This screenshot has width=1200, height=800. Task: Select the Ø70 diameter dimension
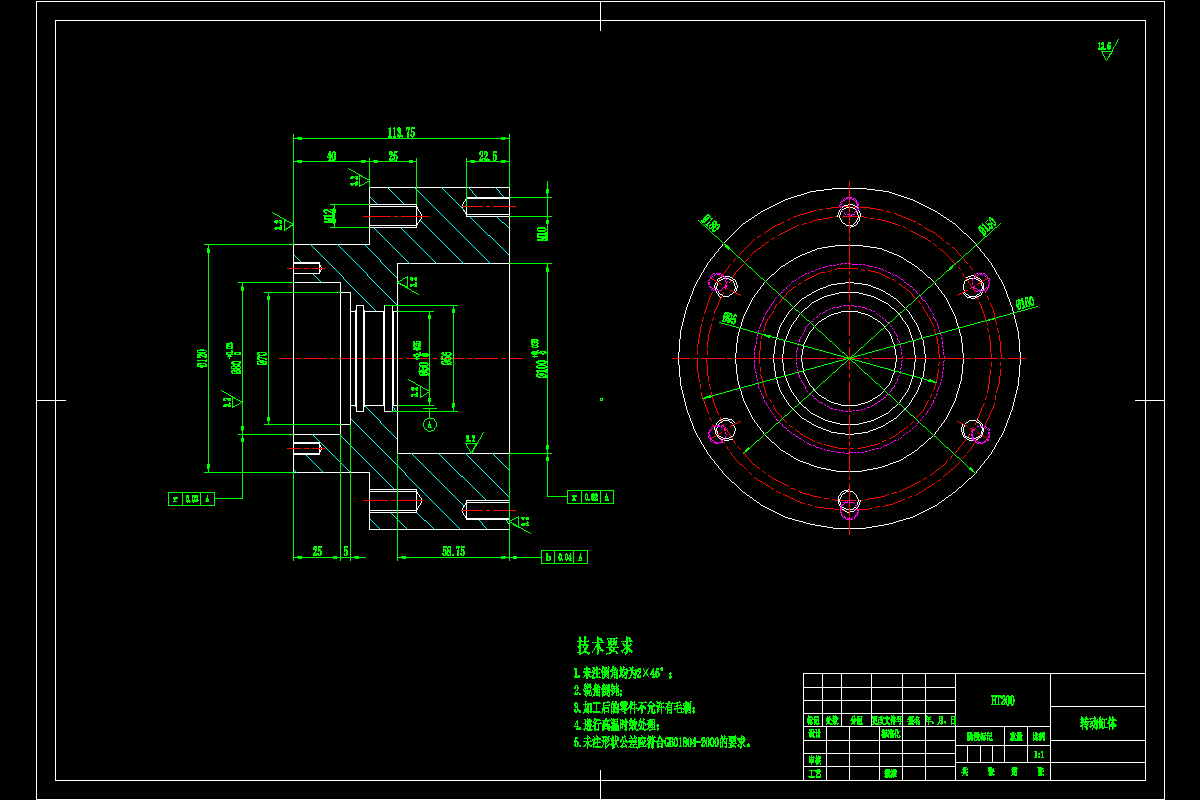pos(262,358)
